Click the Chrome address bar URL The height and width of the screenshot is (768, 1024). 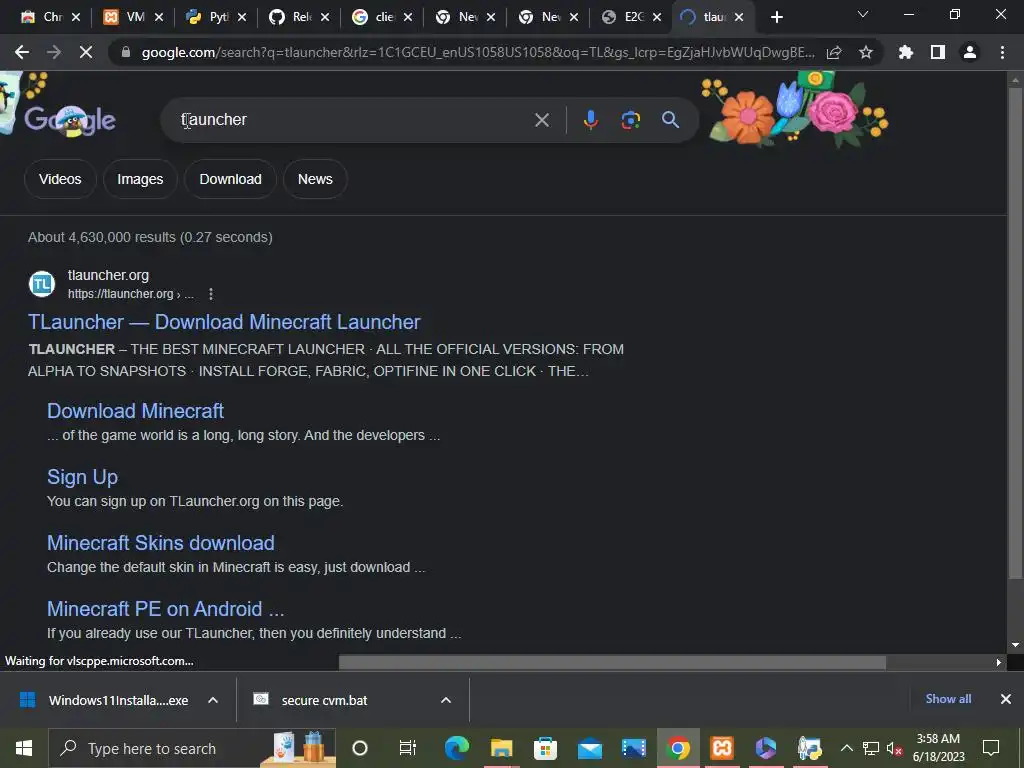pos(478,52)
